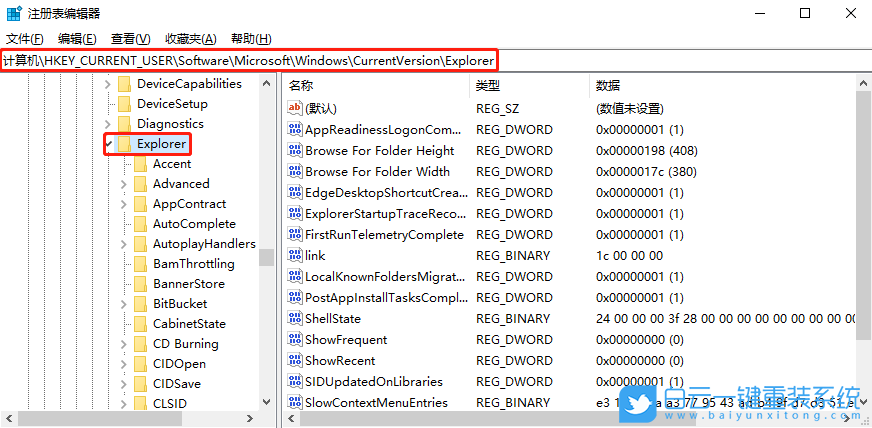Image resolution: width=872 pixels, height=428 pixels.
Task: Select the AppContract folder icon
Action: [x=140, y=204]
